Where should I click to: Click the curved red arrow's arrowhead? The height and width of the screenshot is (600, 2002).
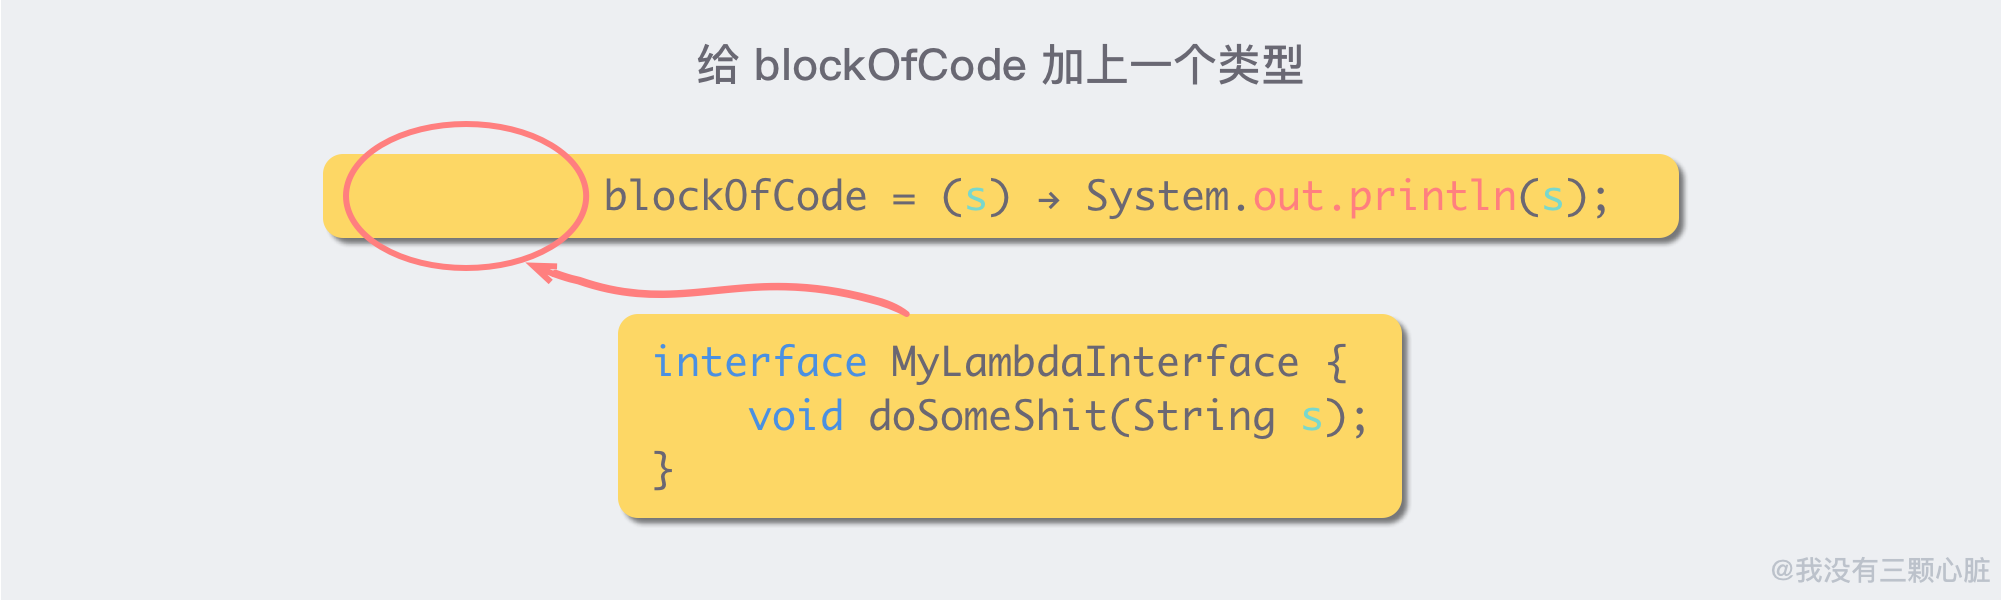(542, 271)
